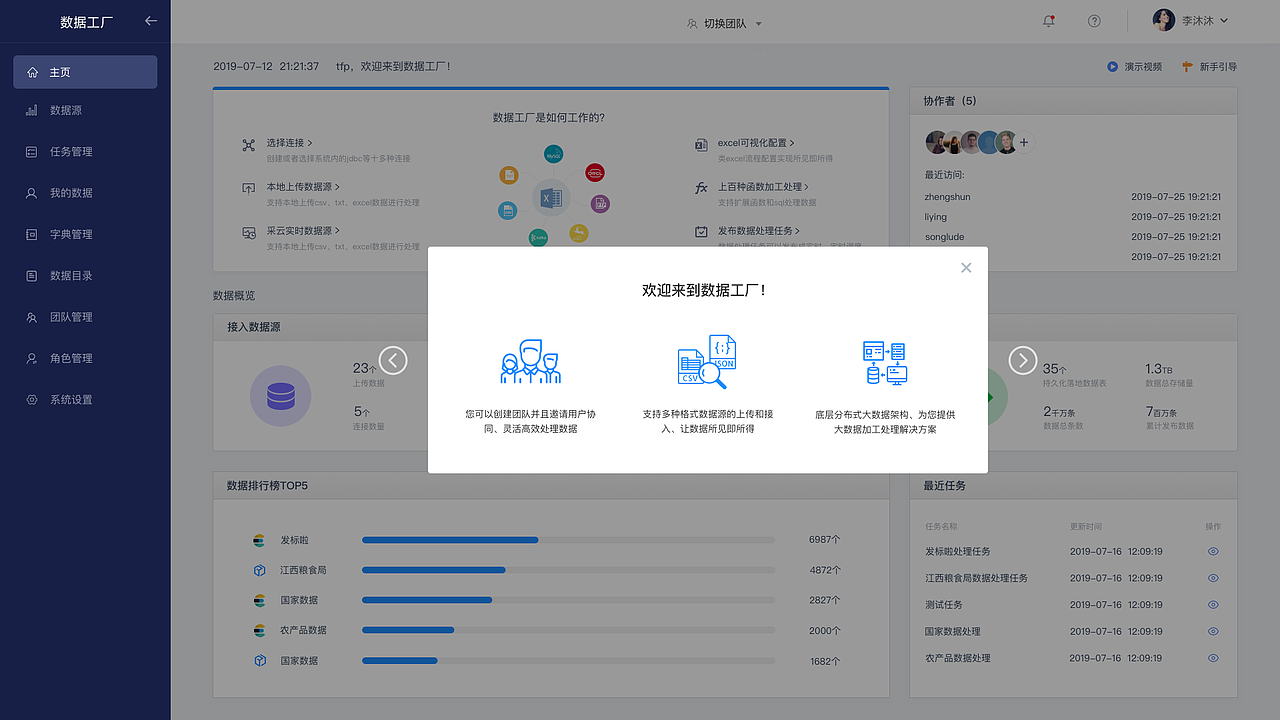Screen dimensions: 1280x720
Task: Open the eye icon for 测试任务
Action: (x=1213, y=604)
